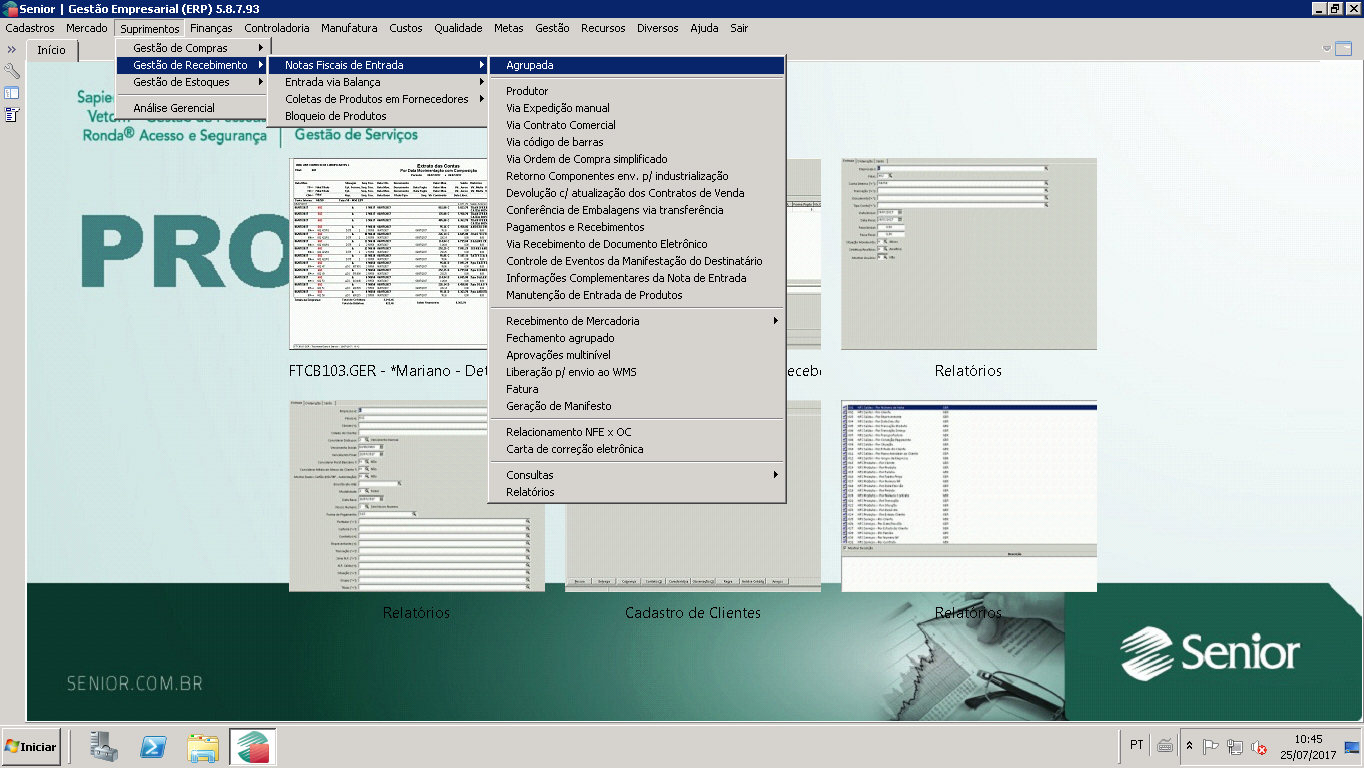
Task: Click the Show Desktop button at the taskbar end
Action: (x=1352, y=746)
